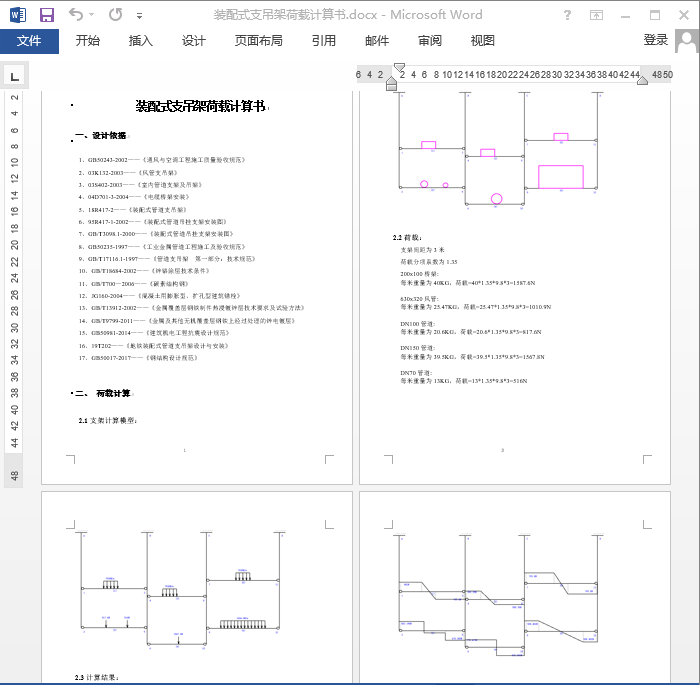This screenshot has width=700, height=685.
Task: Open the 文件 (File) menu
Action: pos(29,41)
